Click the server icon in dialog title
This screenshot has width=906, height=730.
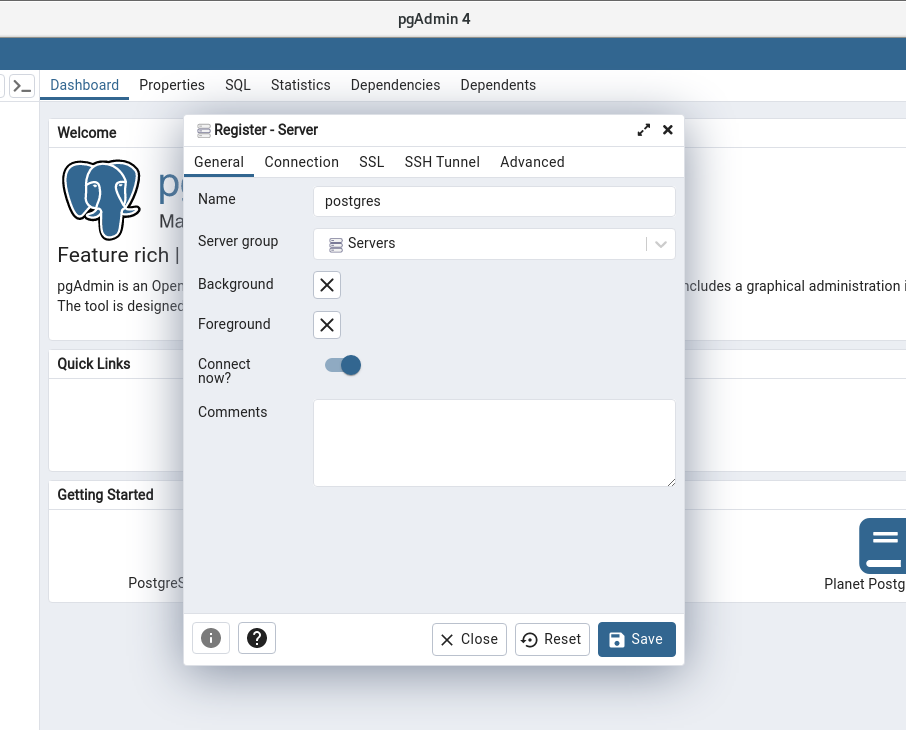[204, 130]
